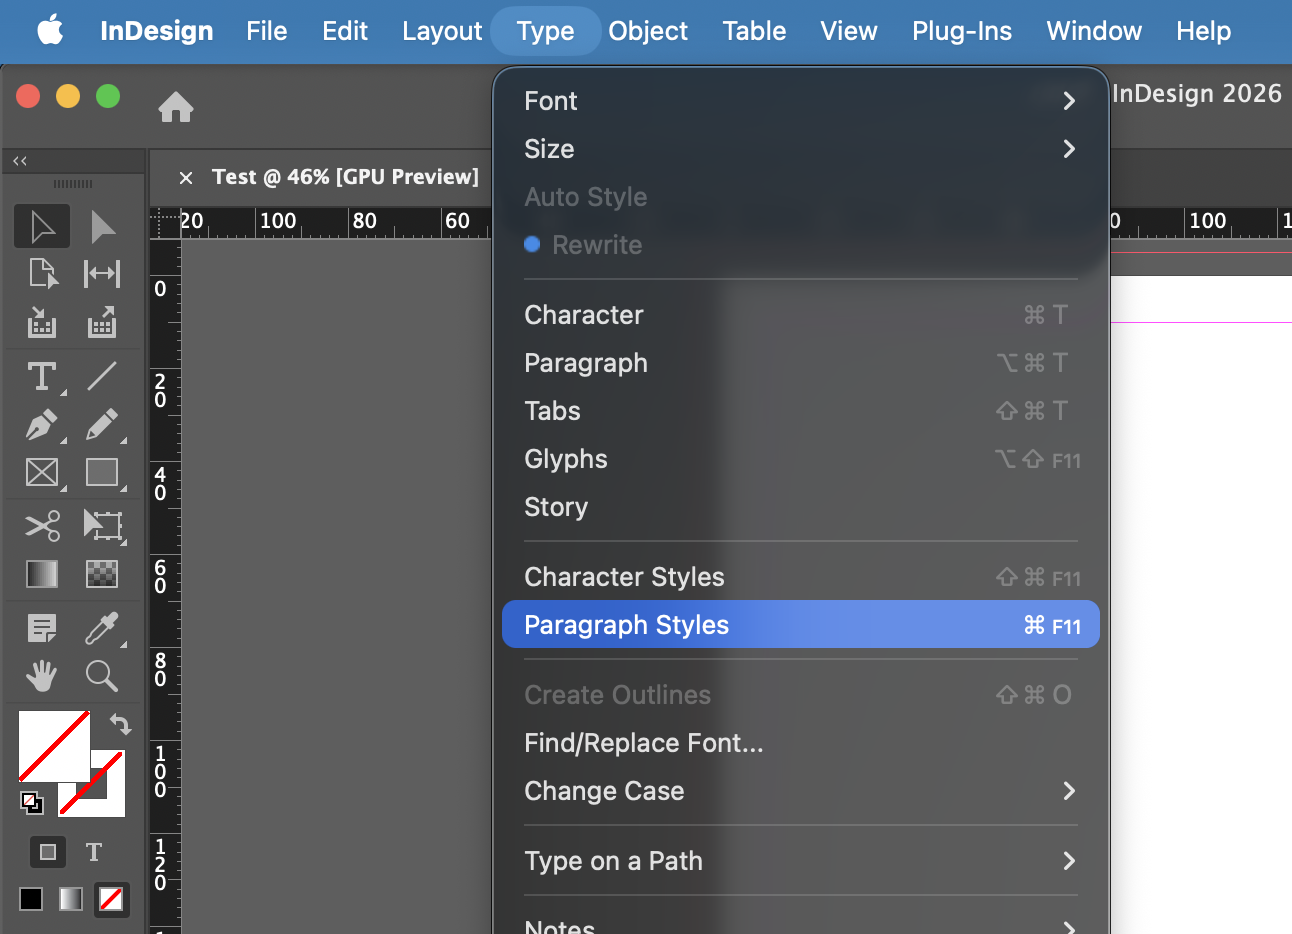This screenshot has height=934, width=1292.
Task: Activate the Free Transform tool
Action: [103, 525]
